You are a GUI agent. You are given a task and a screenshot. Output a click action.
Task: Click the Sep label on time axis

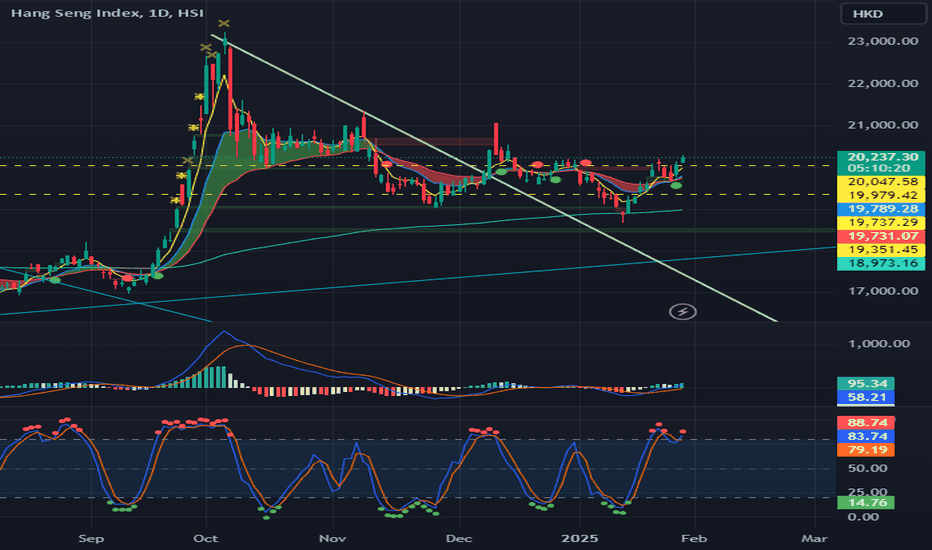(91, 539)
